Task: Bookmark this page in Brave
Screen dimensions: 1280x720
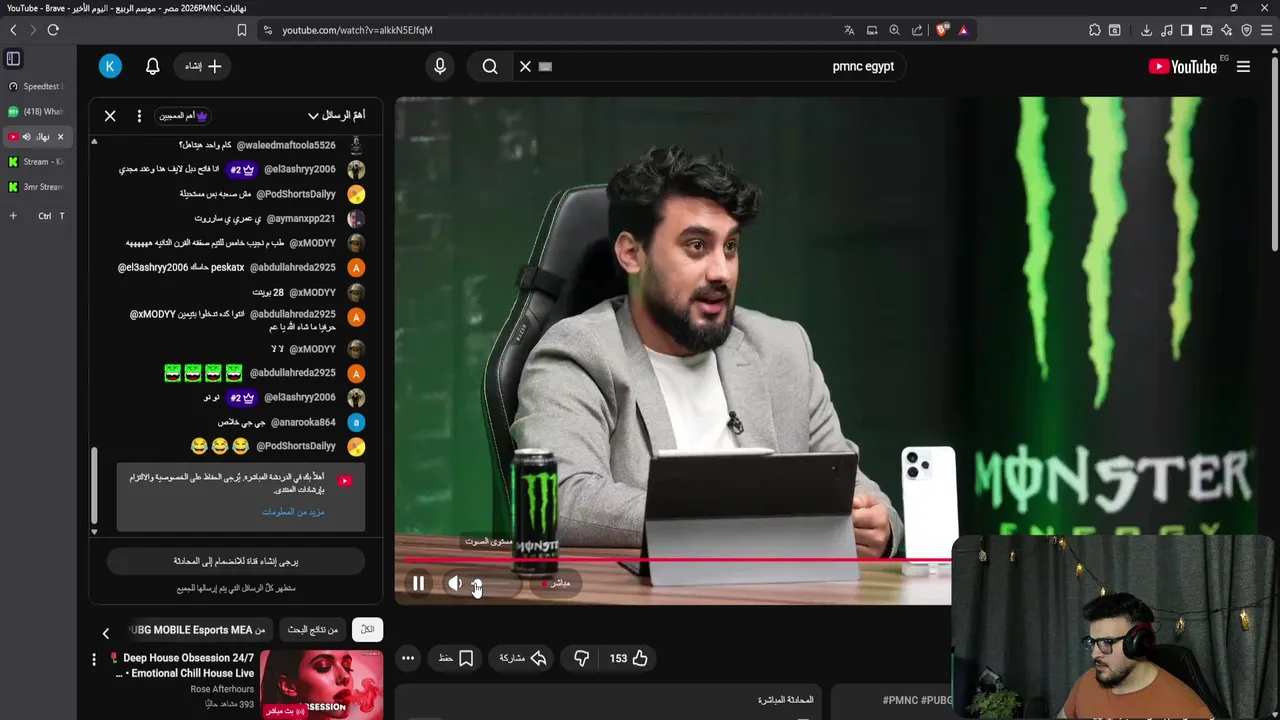Action: pos(242,30)
